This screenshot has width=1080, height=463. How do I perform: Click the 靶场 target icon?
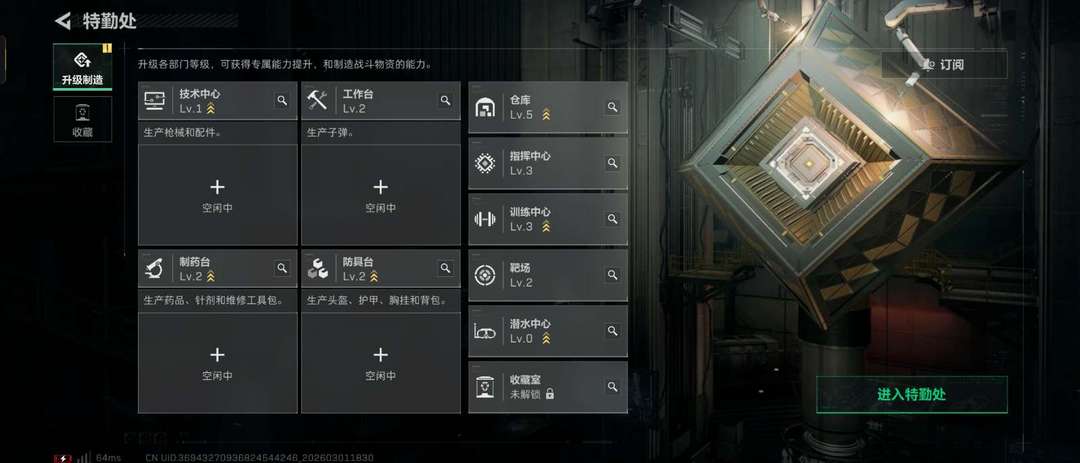tap(485, 275)
